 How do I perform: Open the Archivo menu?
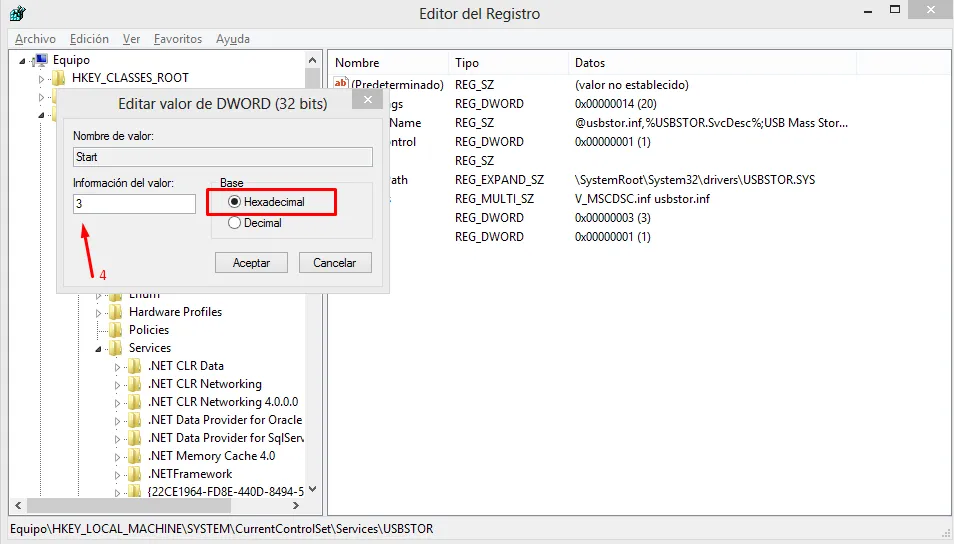35,39
